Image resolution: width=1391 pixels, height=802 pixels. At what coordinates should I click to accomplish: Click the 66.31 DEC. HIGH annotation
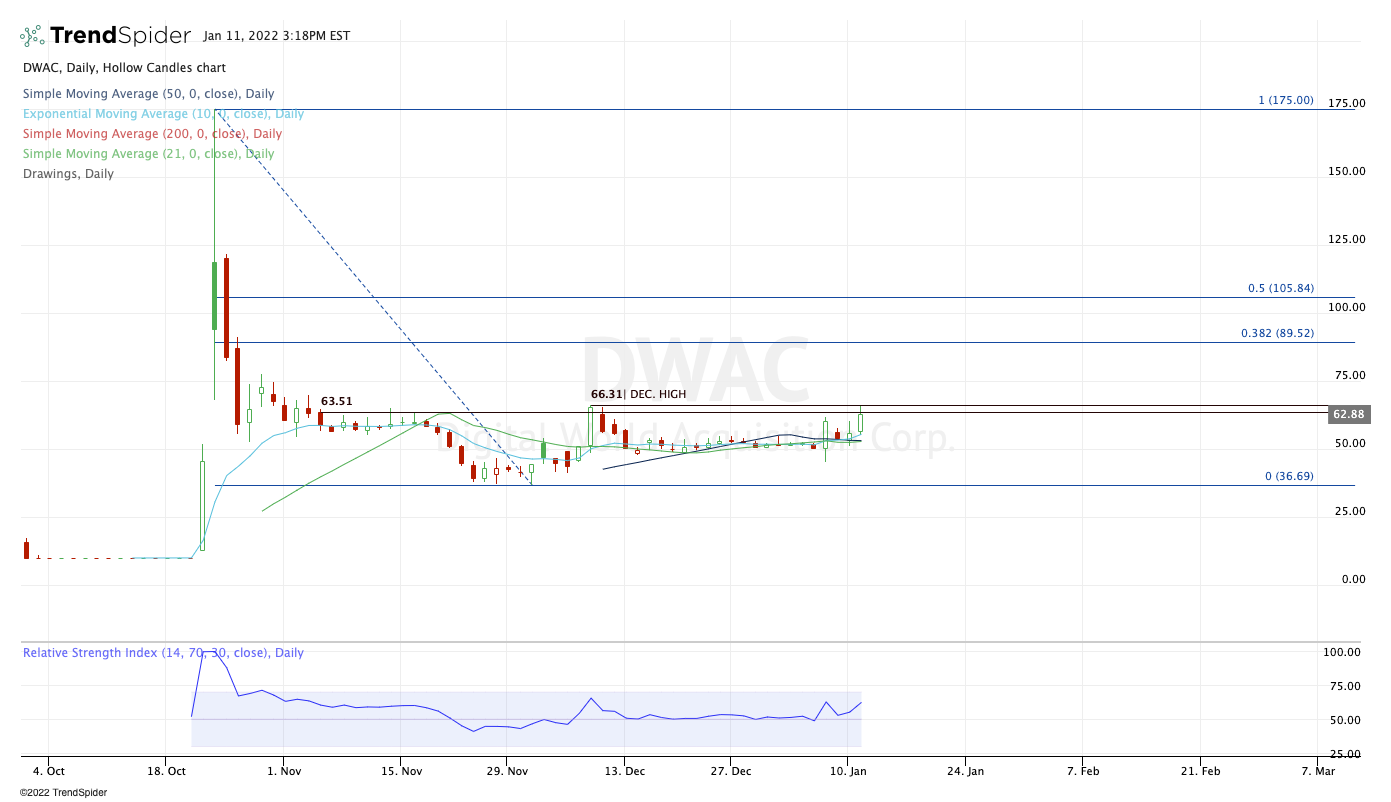(x=639, y=394)
